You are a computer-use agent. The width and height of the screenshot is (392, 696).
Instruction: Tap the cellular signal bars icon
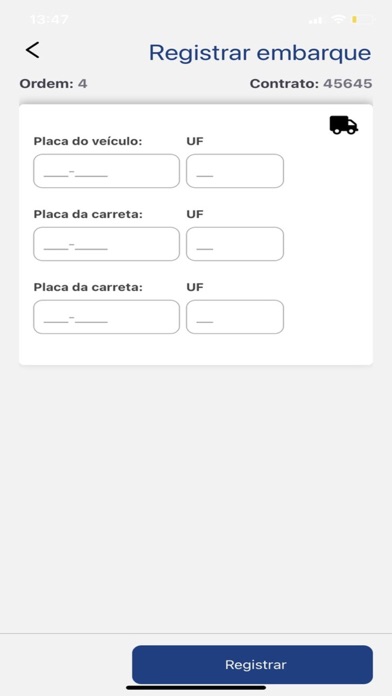316,20
